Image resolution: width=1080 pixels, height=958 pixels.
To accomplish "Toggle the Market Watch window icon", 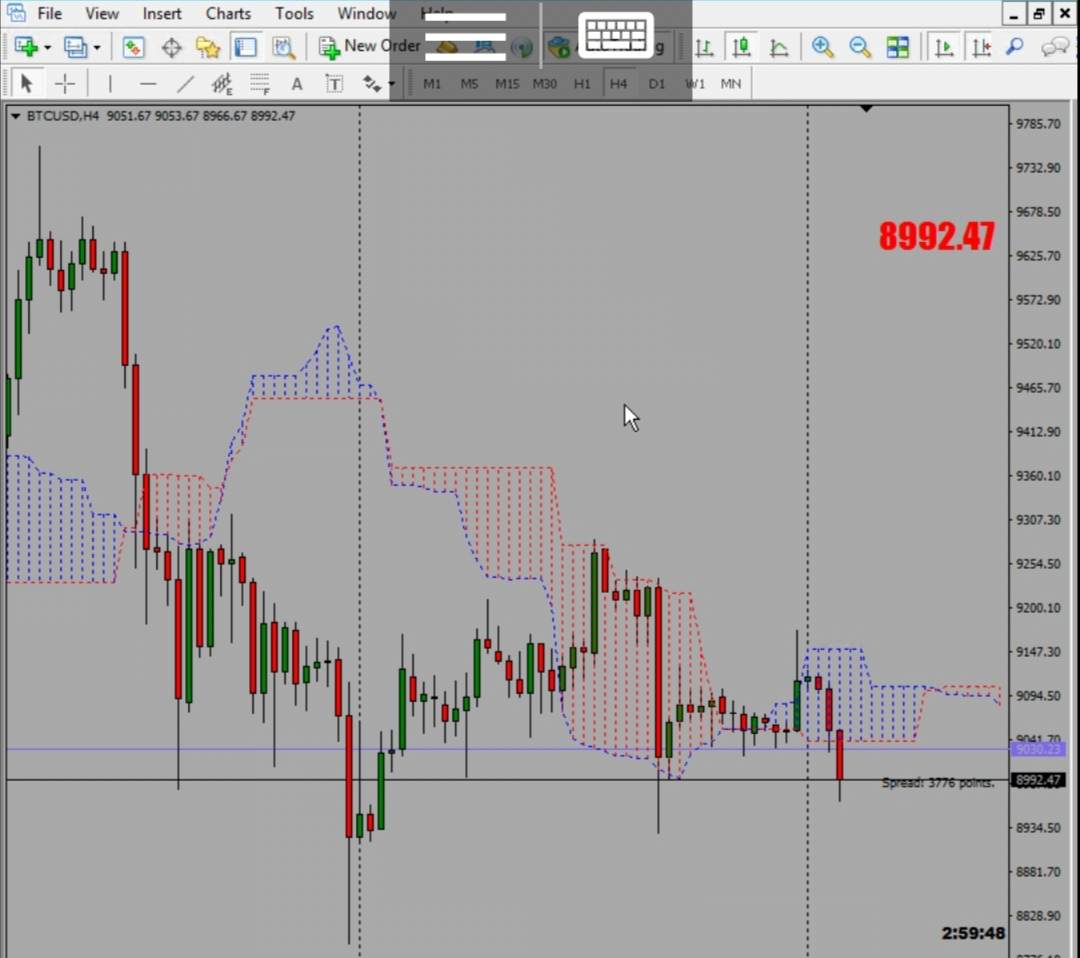I will (x=133, y=47).
